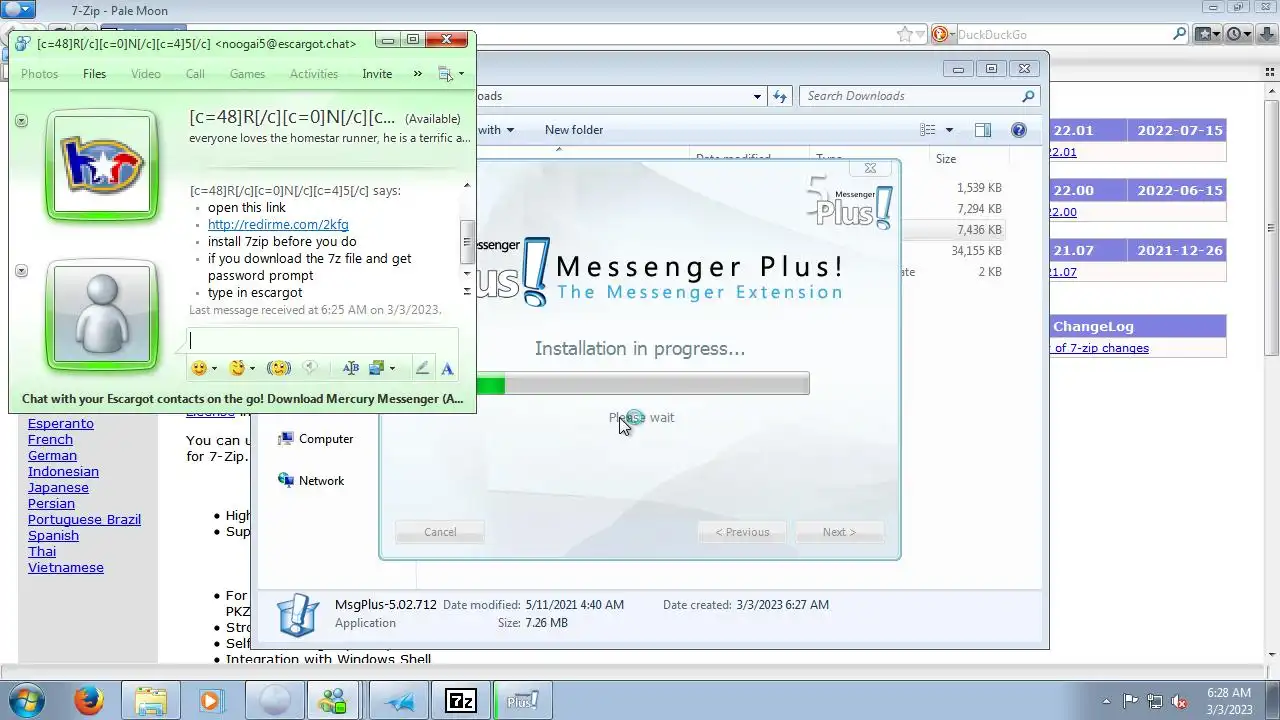Open font settings with the A icon
Image resolution: width=1280 pixels, height=720 pixels.
coord(447,368)
